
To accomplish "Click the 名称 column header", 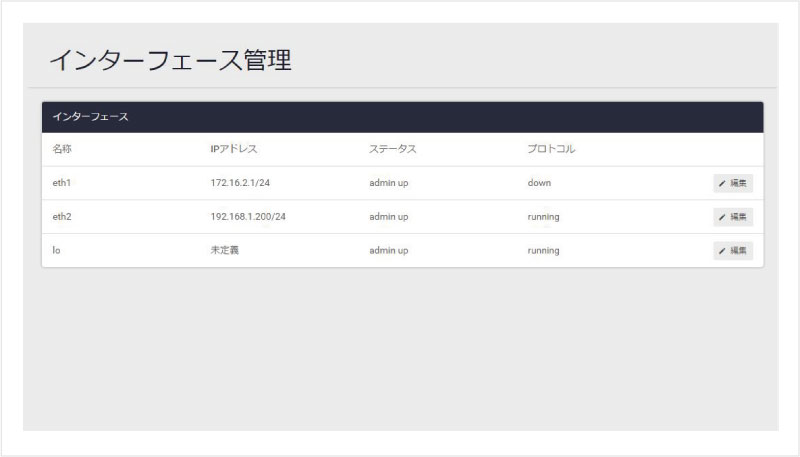I will (62, 149).
